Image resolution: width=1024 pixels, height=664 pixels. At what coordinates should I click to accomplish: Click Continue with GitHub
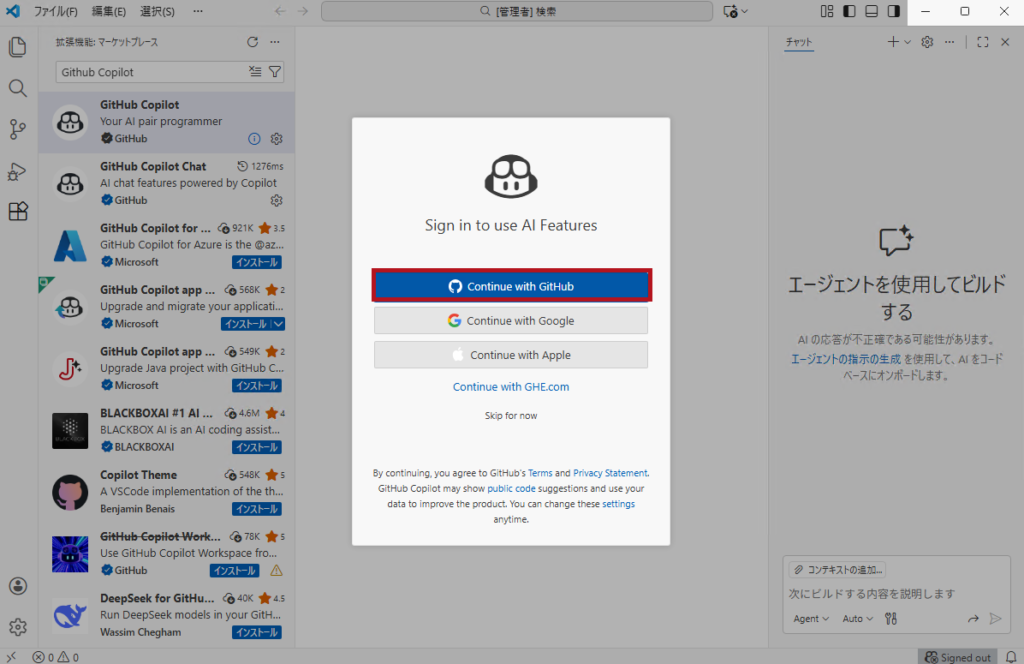coord(511,285)
